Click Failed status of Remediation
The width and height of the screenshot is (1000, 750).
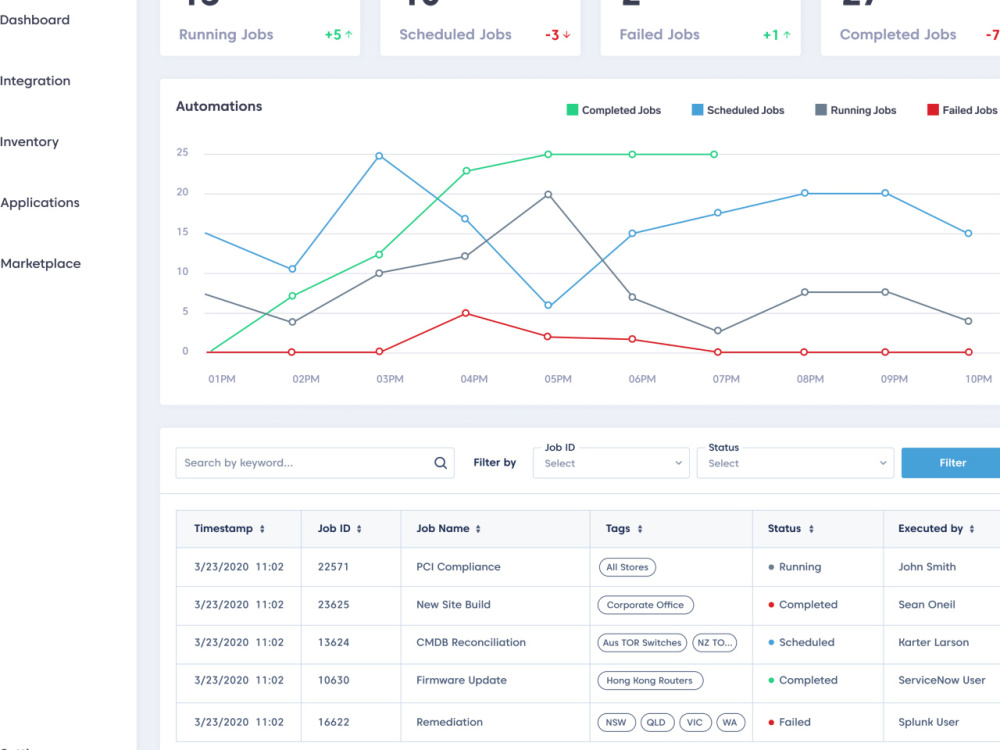point(790,723)
